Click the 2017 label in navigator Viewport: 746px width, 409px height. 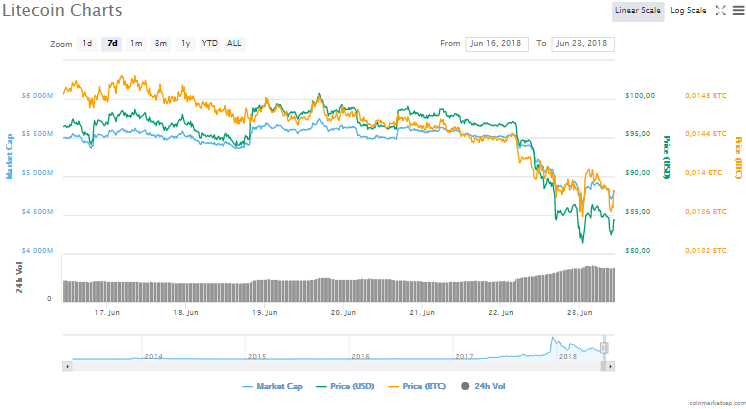click(464, 356)
